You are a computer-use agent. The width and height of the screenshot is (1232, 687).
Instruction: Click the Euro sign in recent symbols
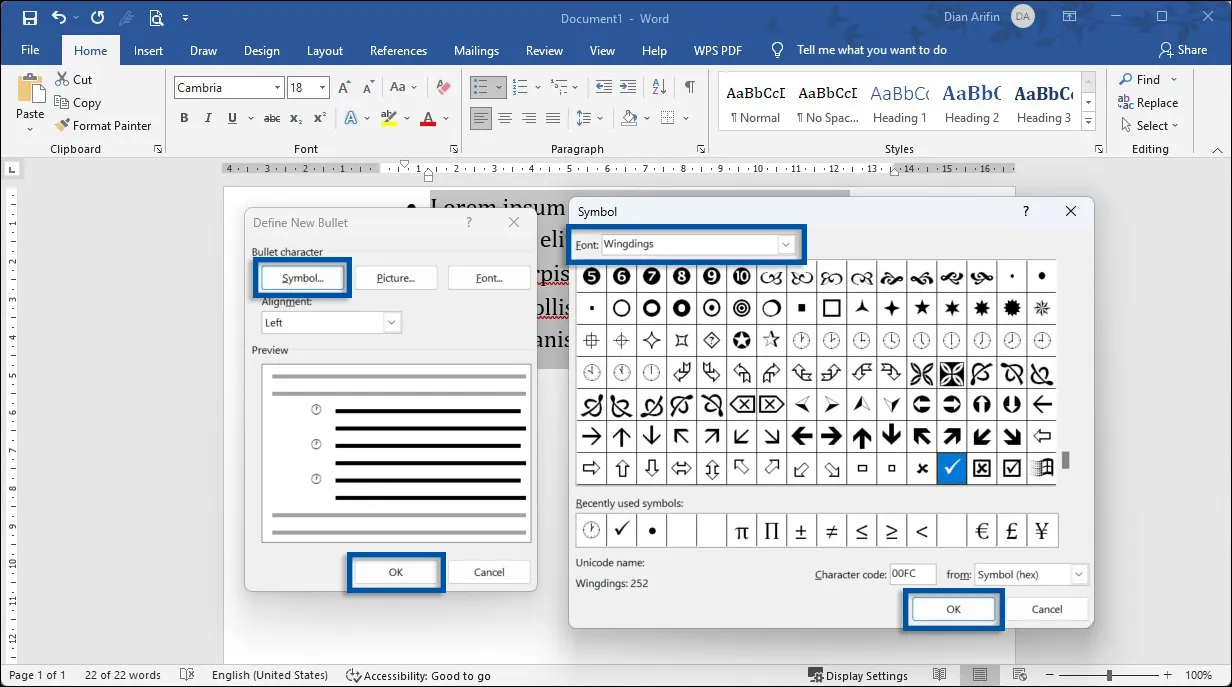pyautogui.click(x=982, y=532)
